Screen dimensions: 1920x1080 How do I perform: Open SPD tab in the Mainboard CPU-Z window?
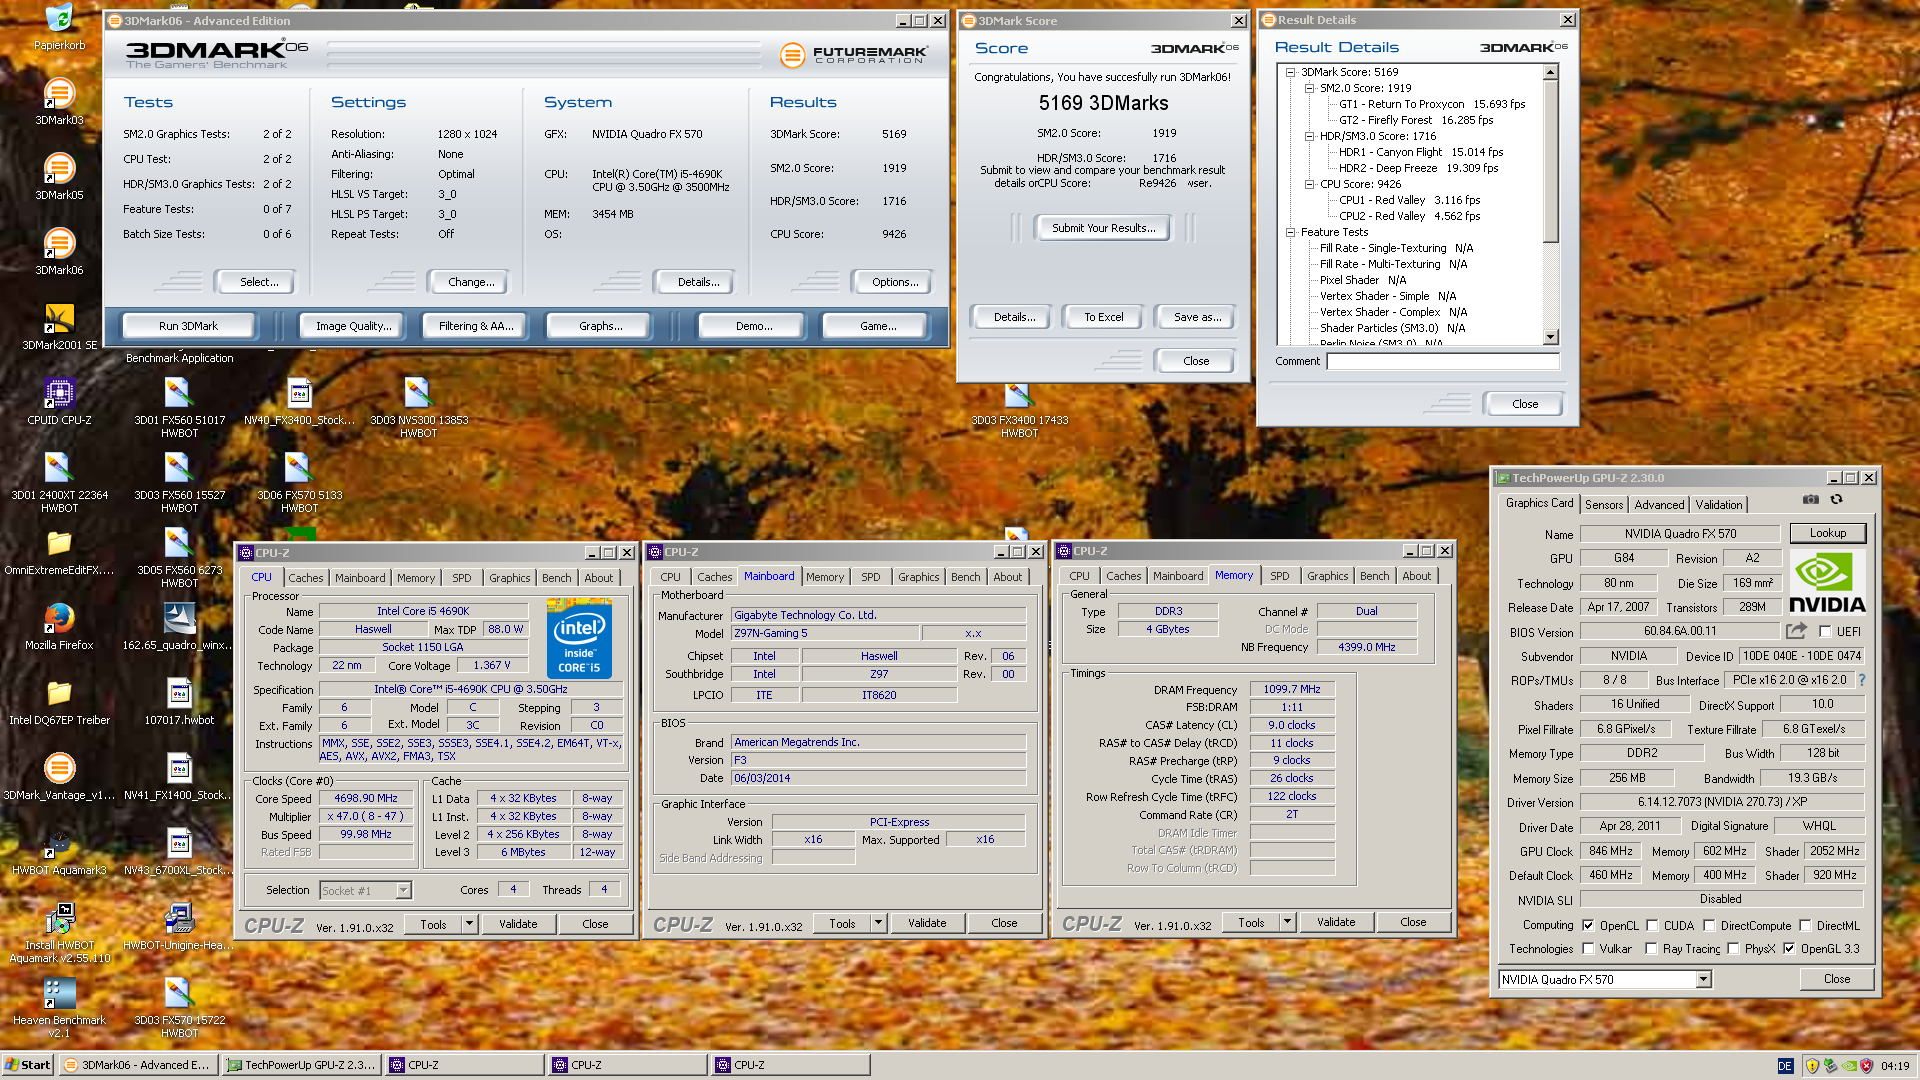[870, 577]
